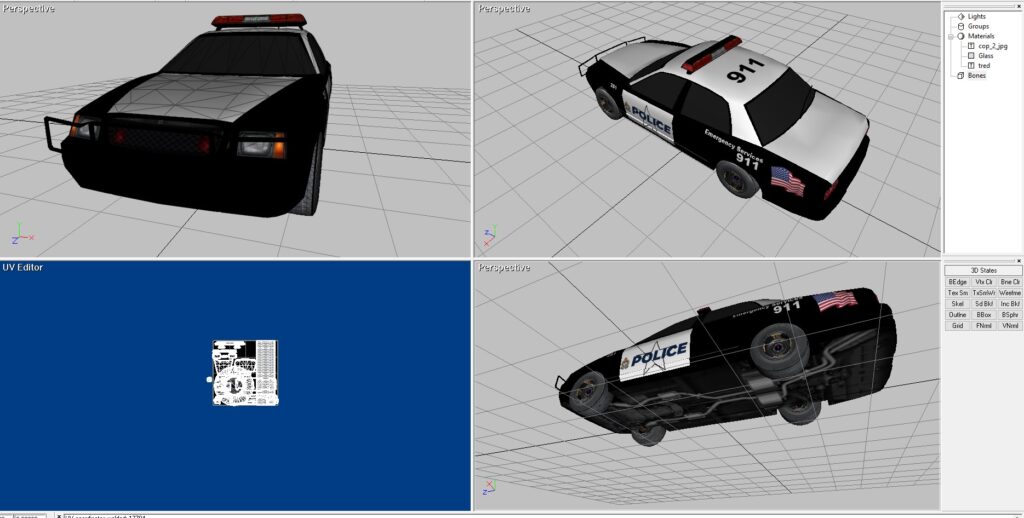The width and height of the screenshot is (1024, 518).
Task: Toggle the BEdge display state
Action: [957, 282]
